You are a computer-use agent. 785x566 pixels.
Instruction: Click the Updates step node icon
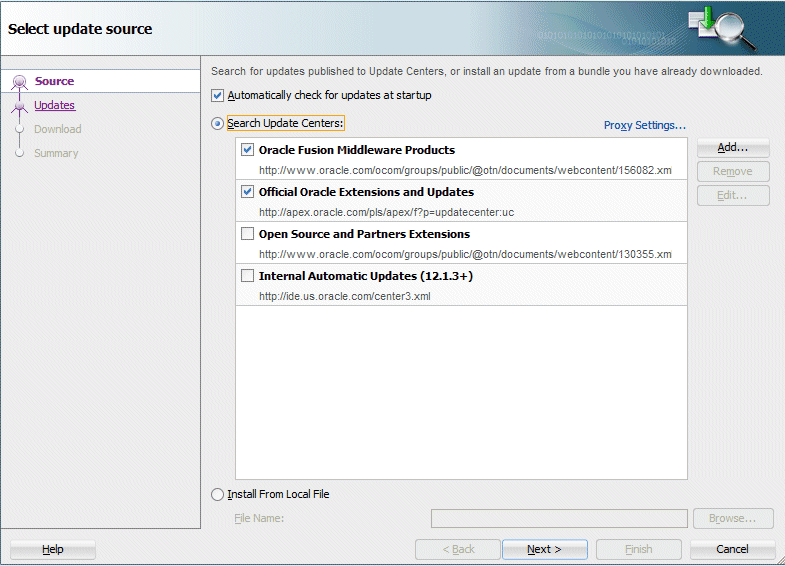pos(20,106)
